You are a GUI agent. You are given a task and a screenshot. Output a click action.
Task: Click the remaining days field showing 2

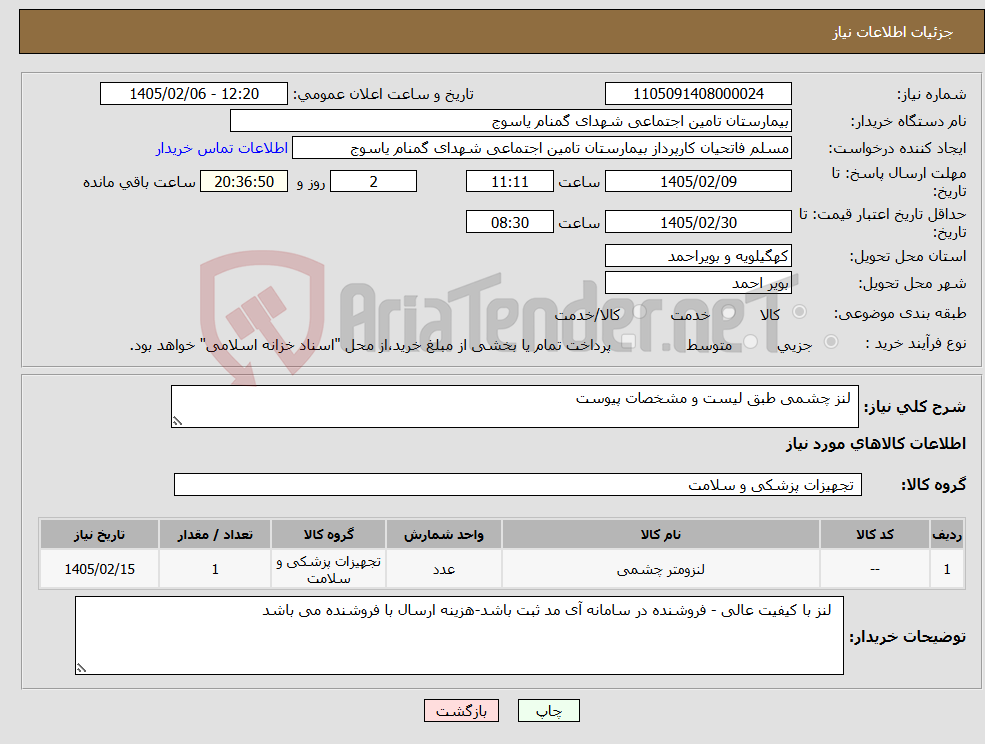click(373, 182)
